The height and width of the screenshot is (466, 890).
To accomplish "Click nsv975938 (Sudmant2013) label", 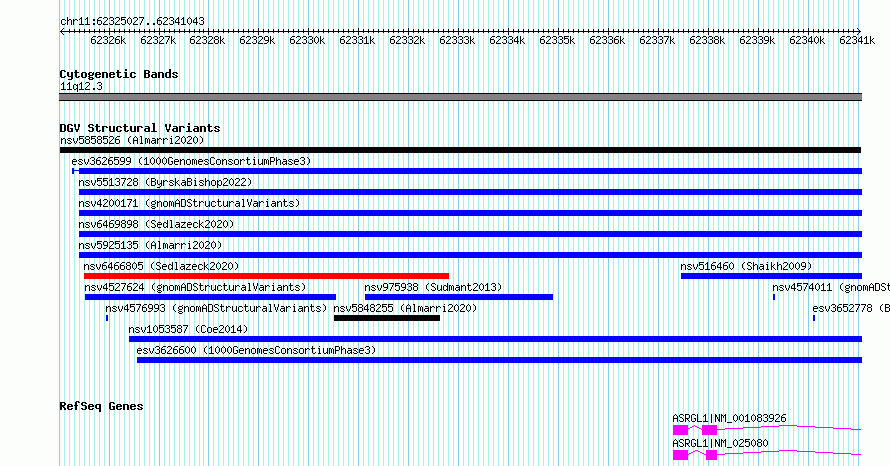I will coord(433,287).
